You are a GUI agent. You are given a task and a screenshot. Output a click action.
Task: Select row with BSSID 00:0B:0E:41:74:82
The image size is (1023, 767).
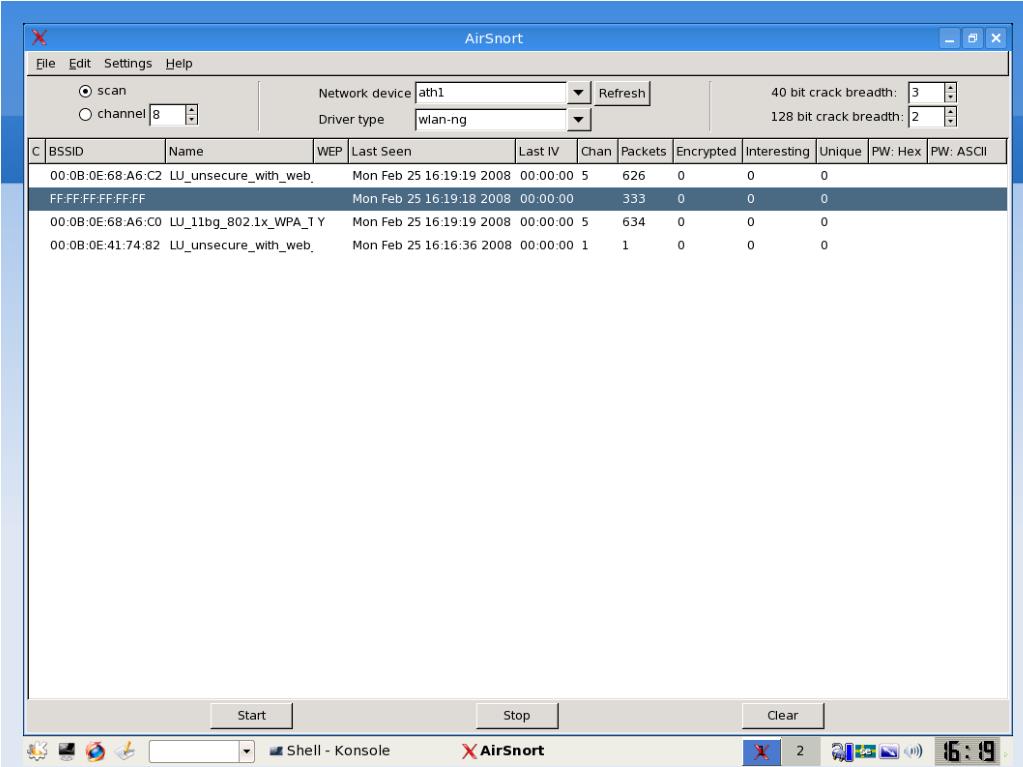pos(517,245)
